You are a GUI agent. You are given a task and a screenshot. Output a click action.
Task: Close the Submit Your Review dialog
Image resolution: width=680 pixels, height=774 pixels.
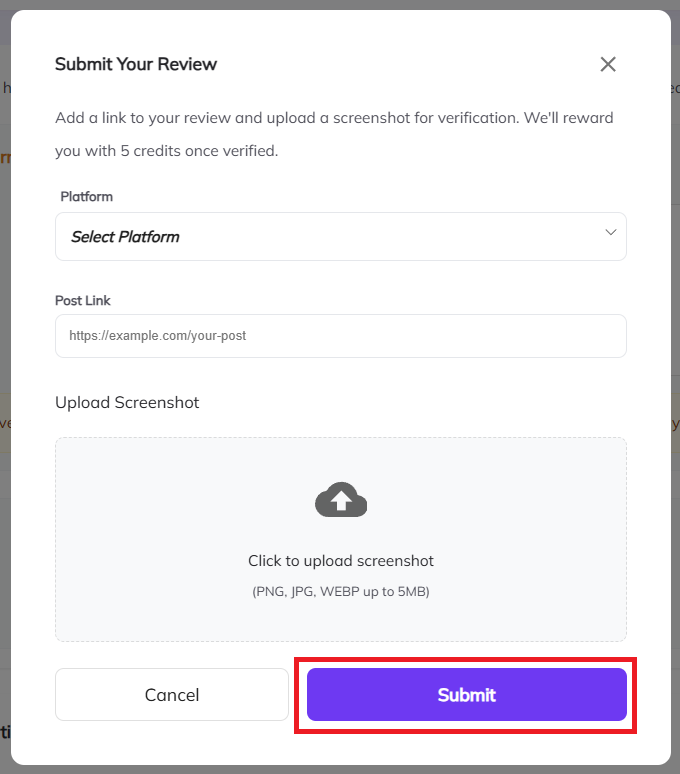(x=608, y=64)
